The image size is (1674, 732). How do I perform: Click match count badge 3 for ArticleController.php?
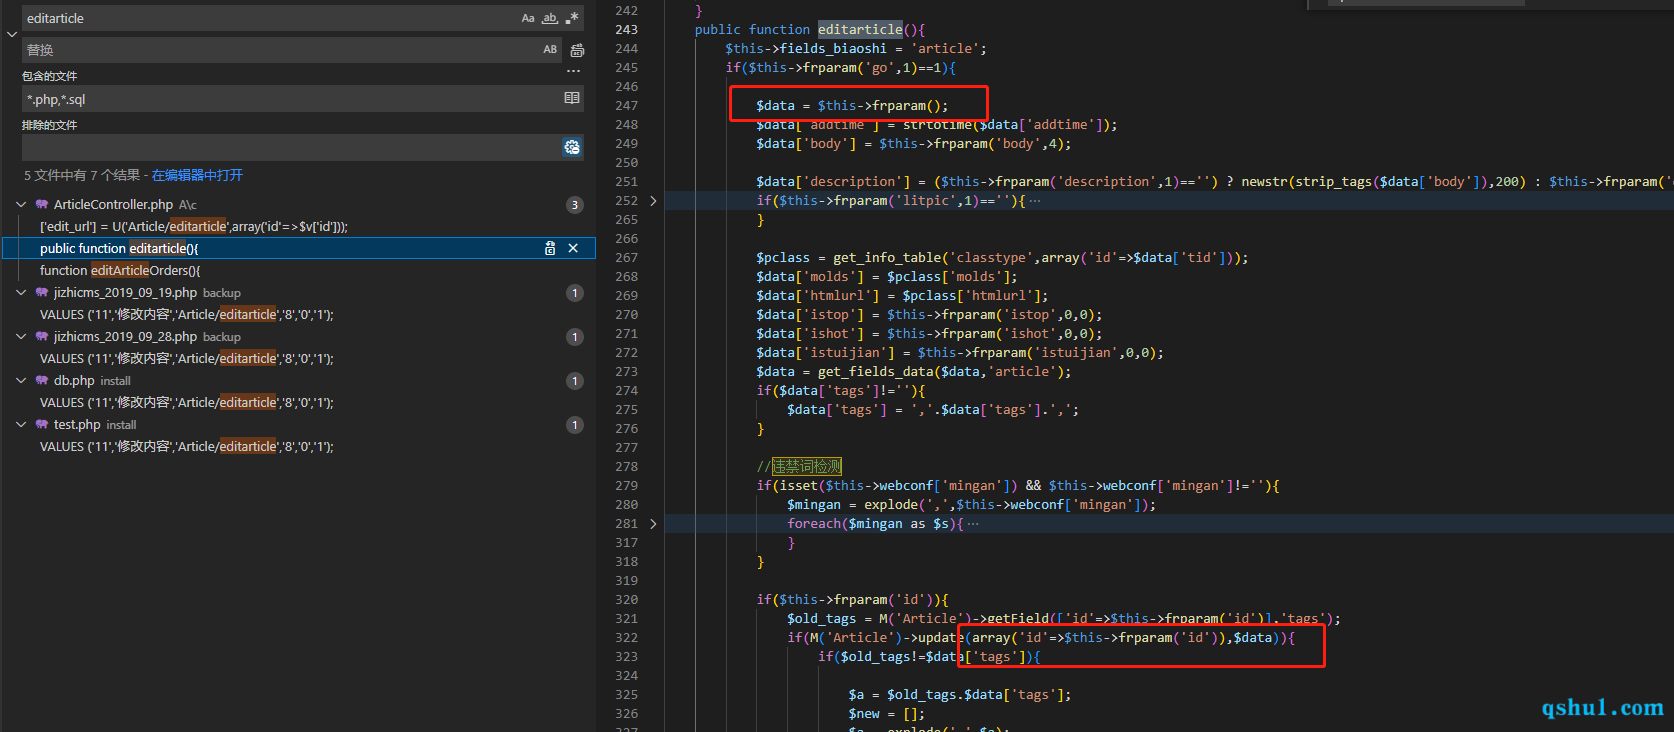[x=574, y=205]
